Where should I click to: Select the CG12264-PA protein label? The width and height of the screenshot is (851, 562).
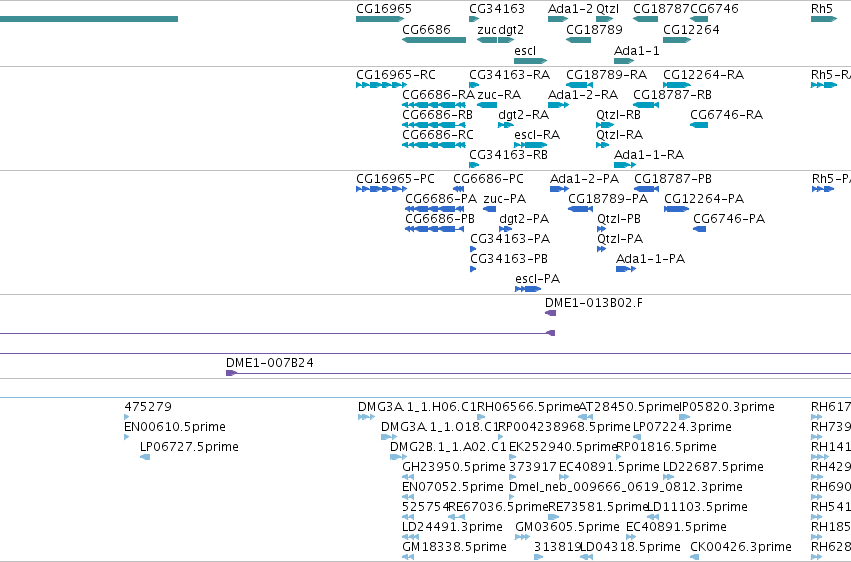coord(704,199)
